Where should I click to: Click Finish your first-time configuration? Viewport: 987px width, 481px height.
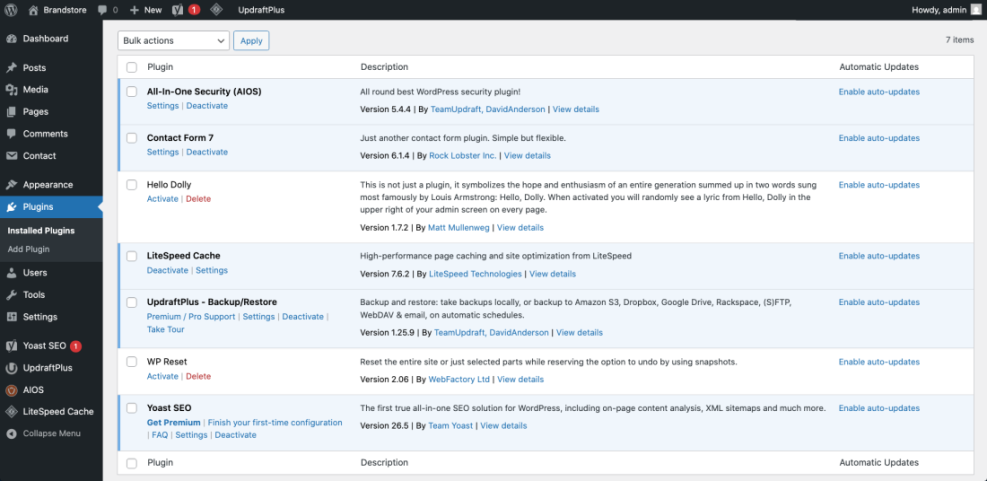point(275,423)
